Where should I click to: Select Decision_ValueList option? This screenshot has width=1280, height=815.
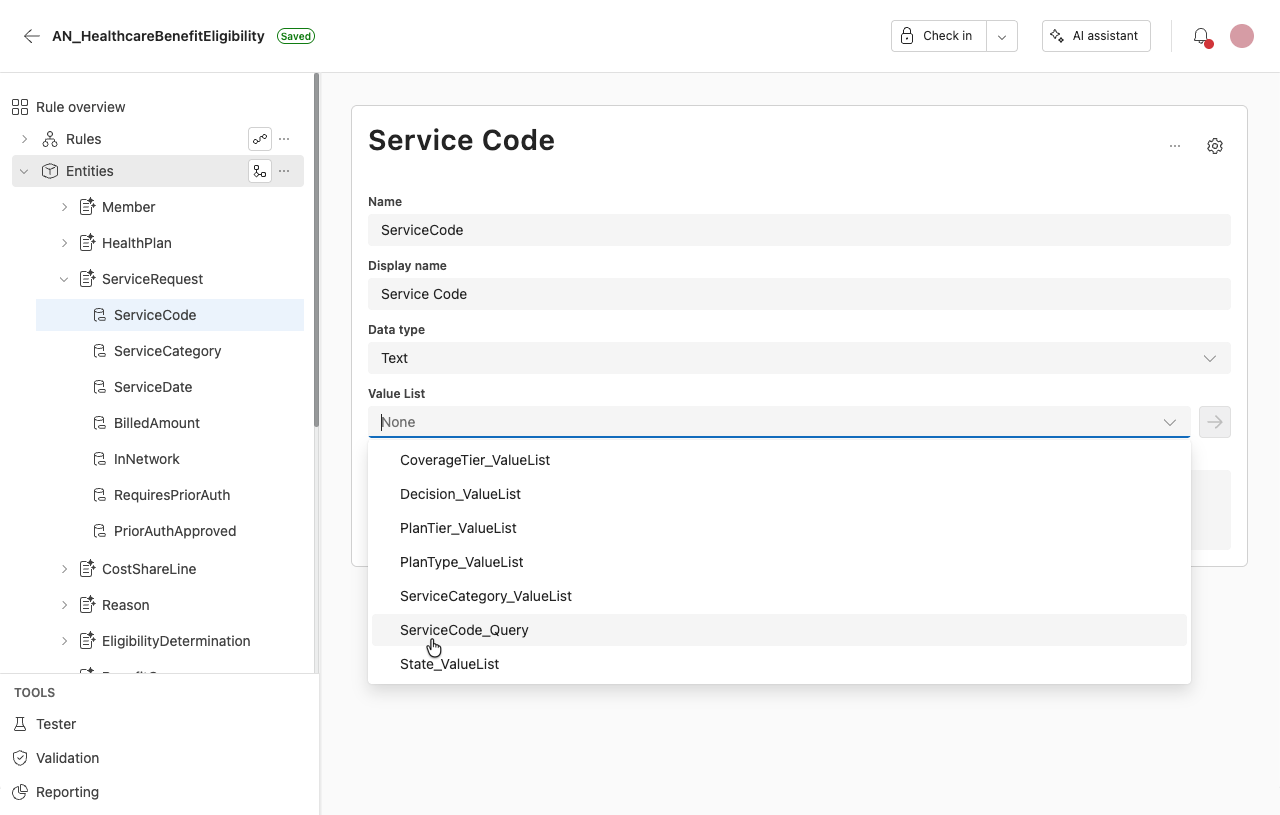tap(779, 494)
